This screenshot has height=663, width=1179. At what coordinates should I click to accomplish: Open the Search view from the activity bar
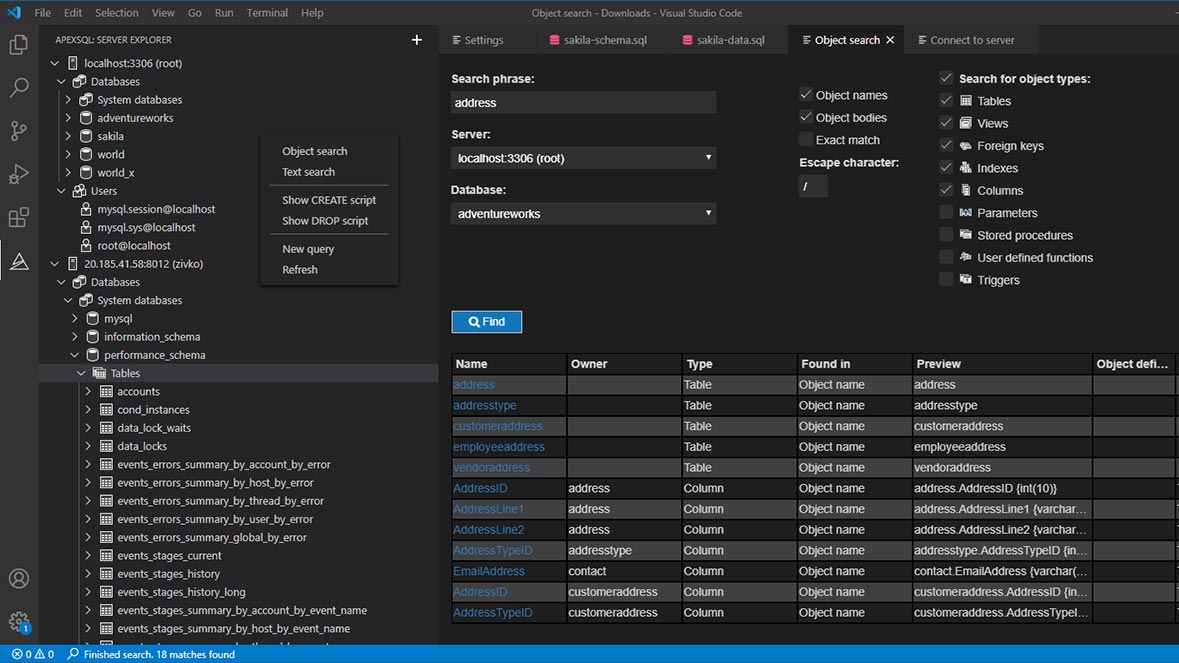click(x=20, y=88)
